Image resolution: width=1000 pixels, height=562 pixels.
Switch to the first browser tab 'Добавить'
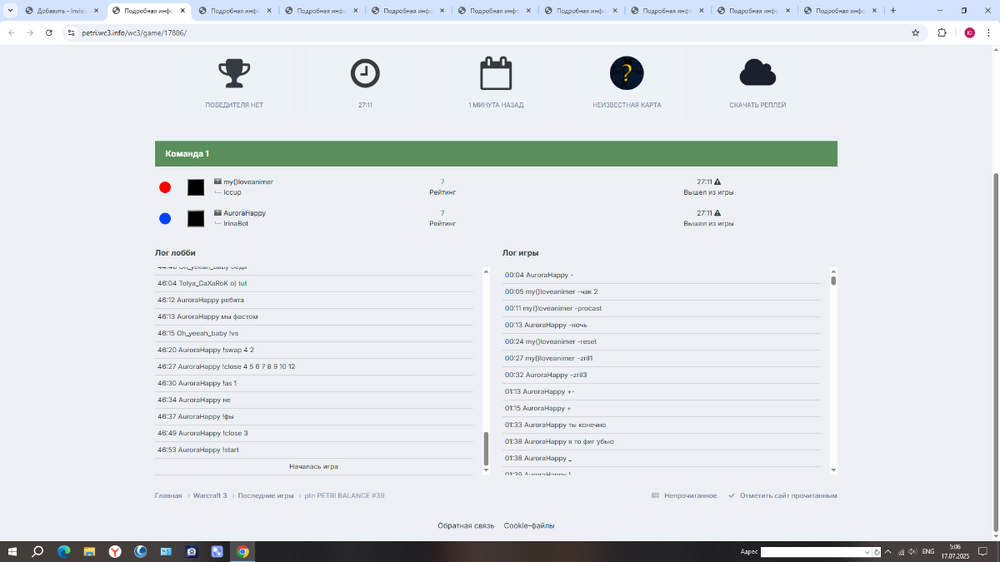(x=62, y=11)
